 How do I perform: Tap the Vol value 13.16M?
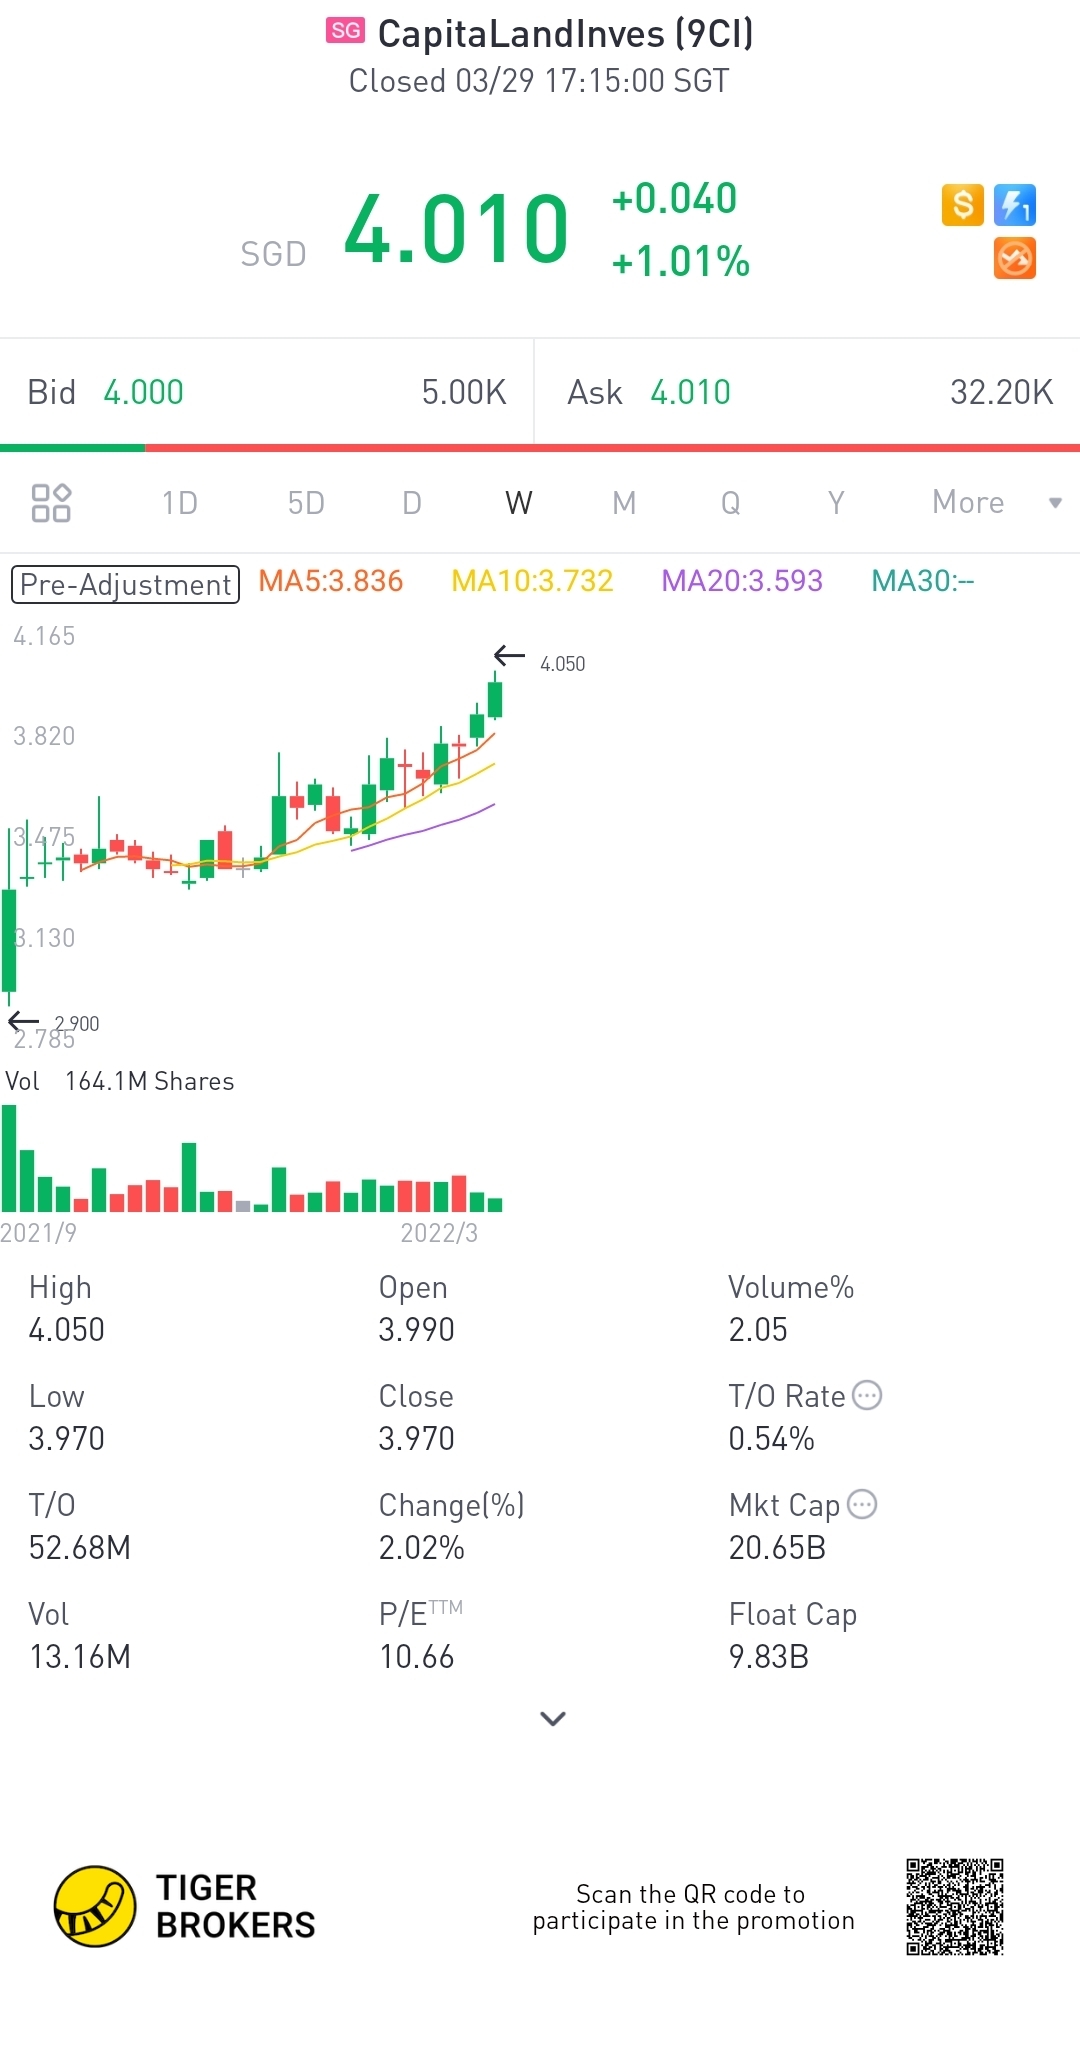click(79, 1657)
